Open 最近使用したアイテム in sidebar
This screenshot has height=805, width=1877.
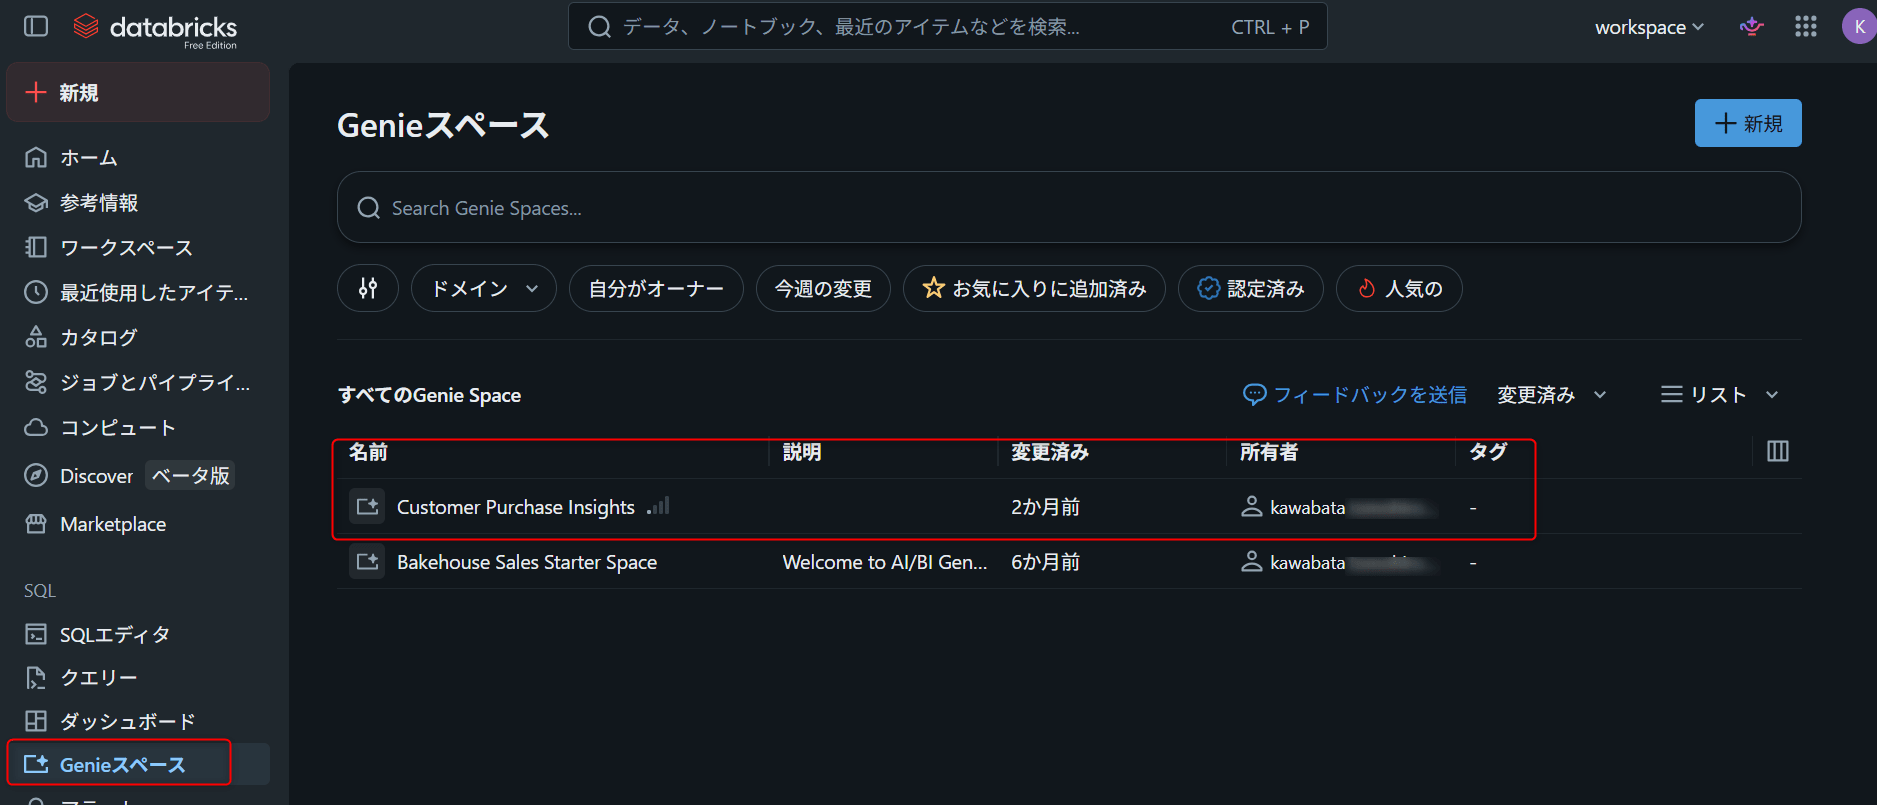pyautogui.click(x=138, y=292)
